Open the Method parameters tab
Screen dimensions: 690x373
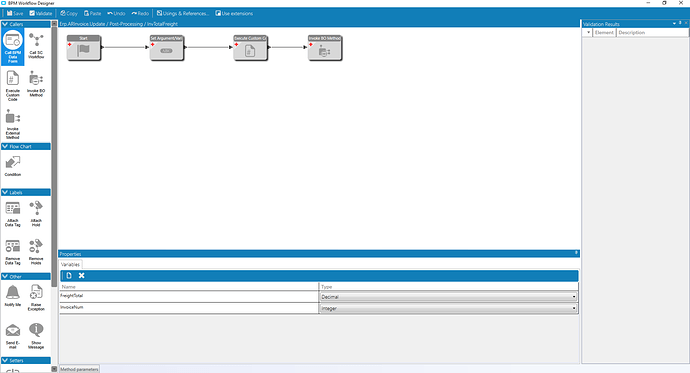[79, 369]
